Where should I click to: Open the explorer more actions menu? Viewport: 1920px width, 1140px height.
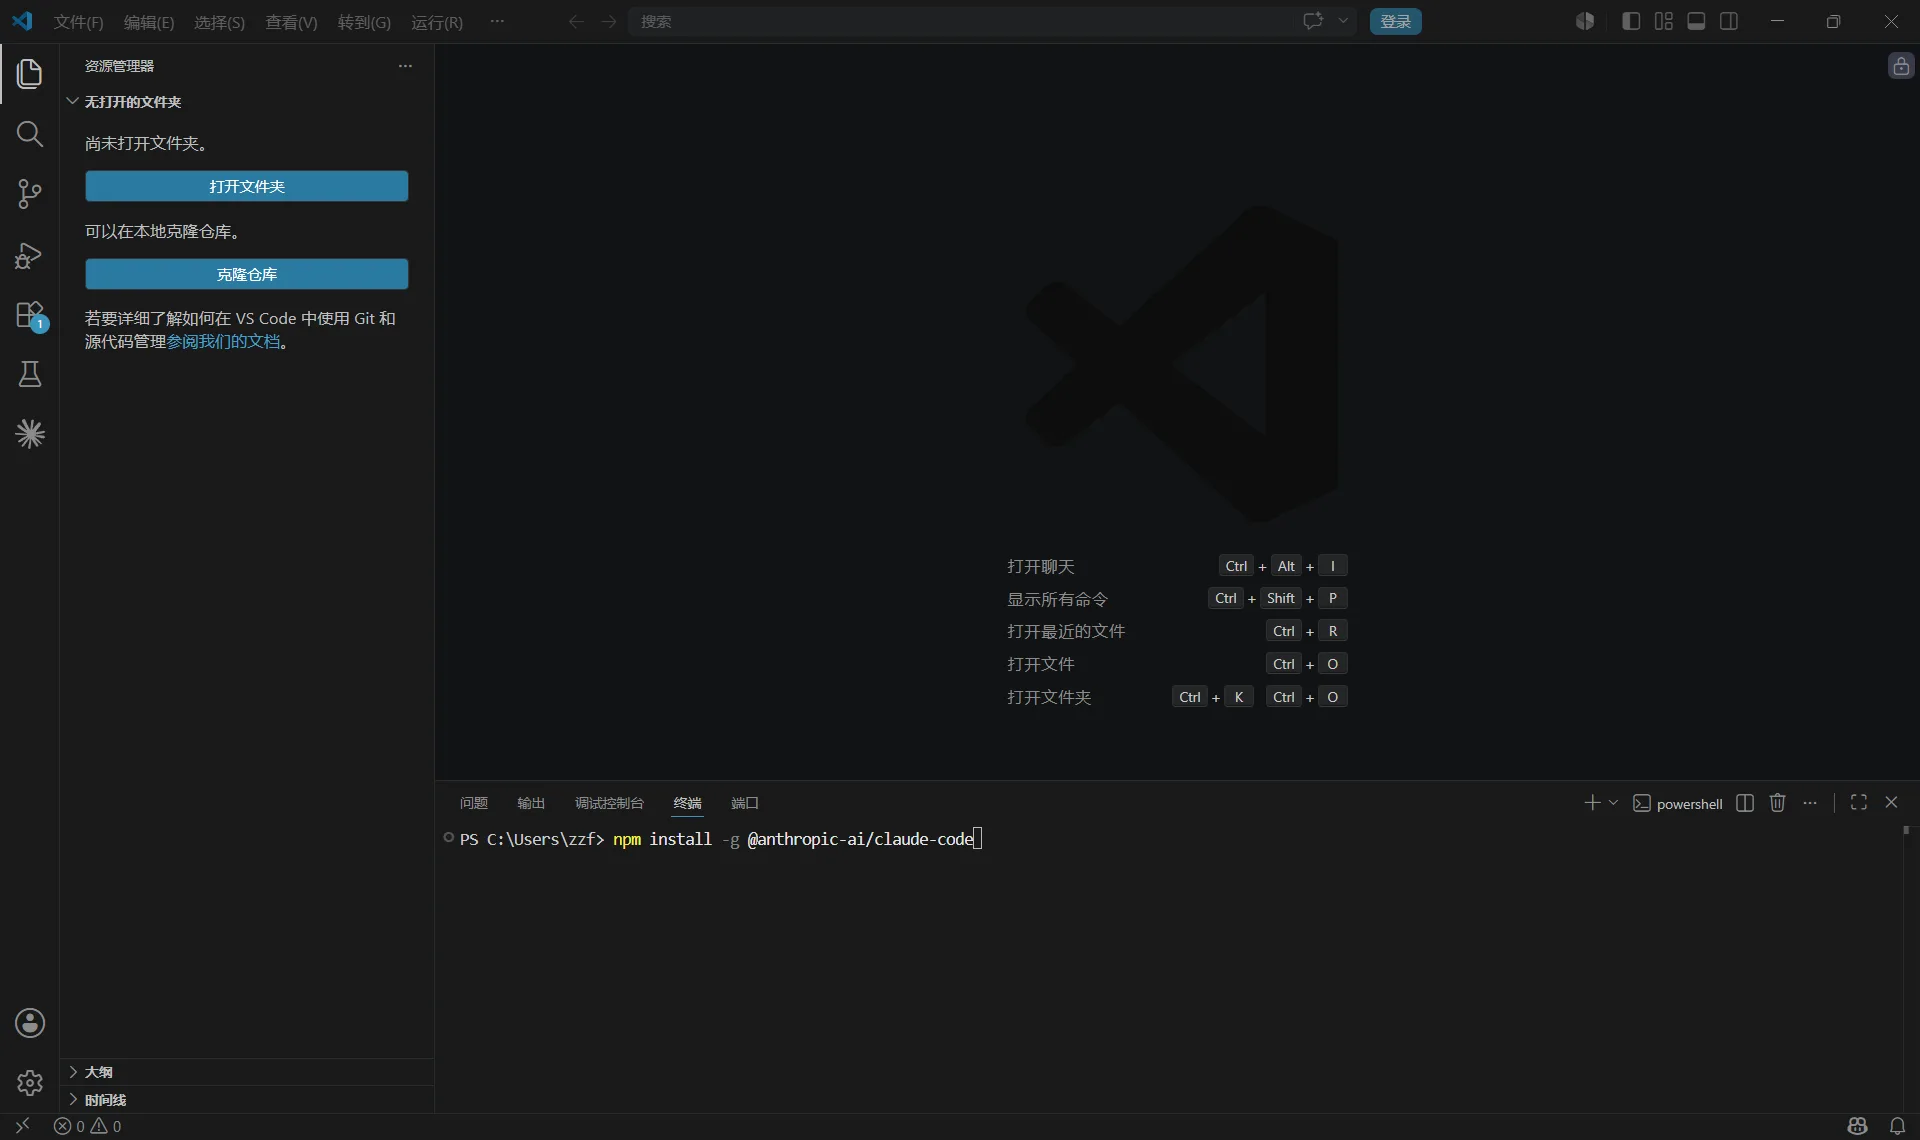click(x=405, y=66)
